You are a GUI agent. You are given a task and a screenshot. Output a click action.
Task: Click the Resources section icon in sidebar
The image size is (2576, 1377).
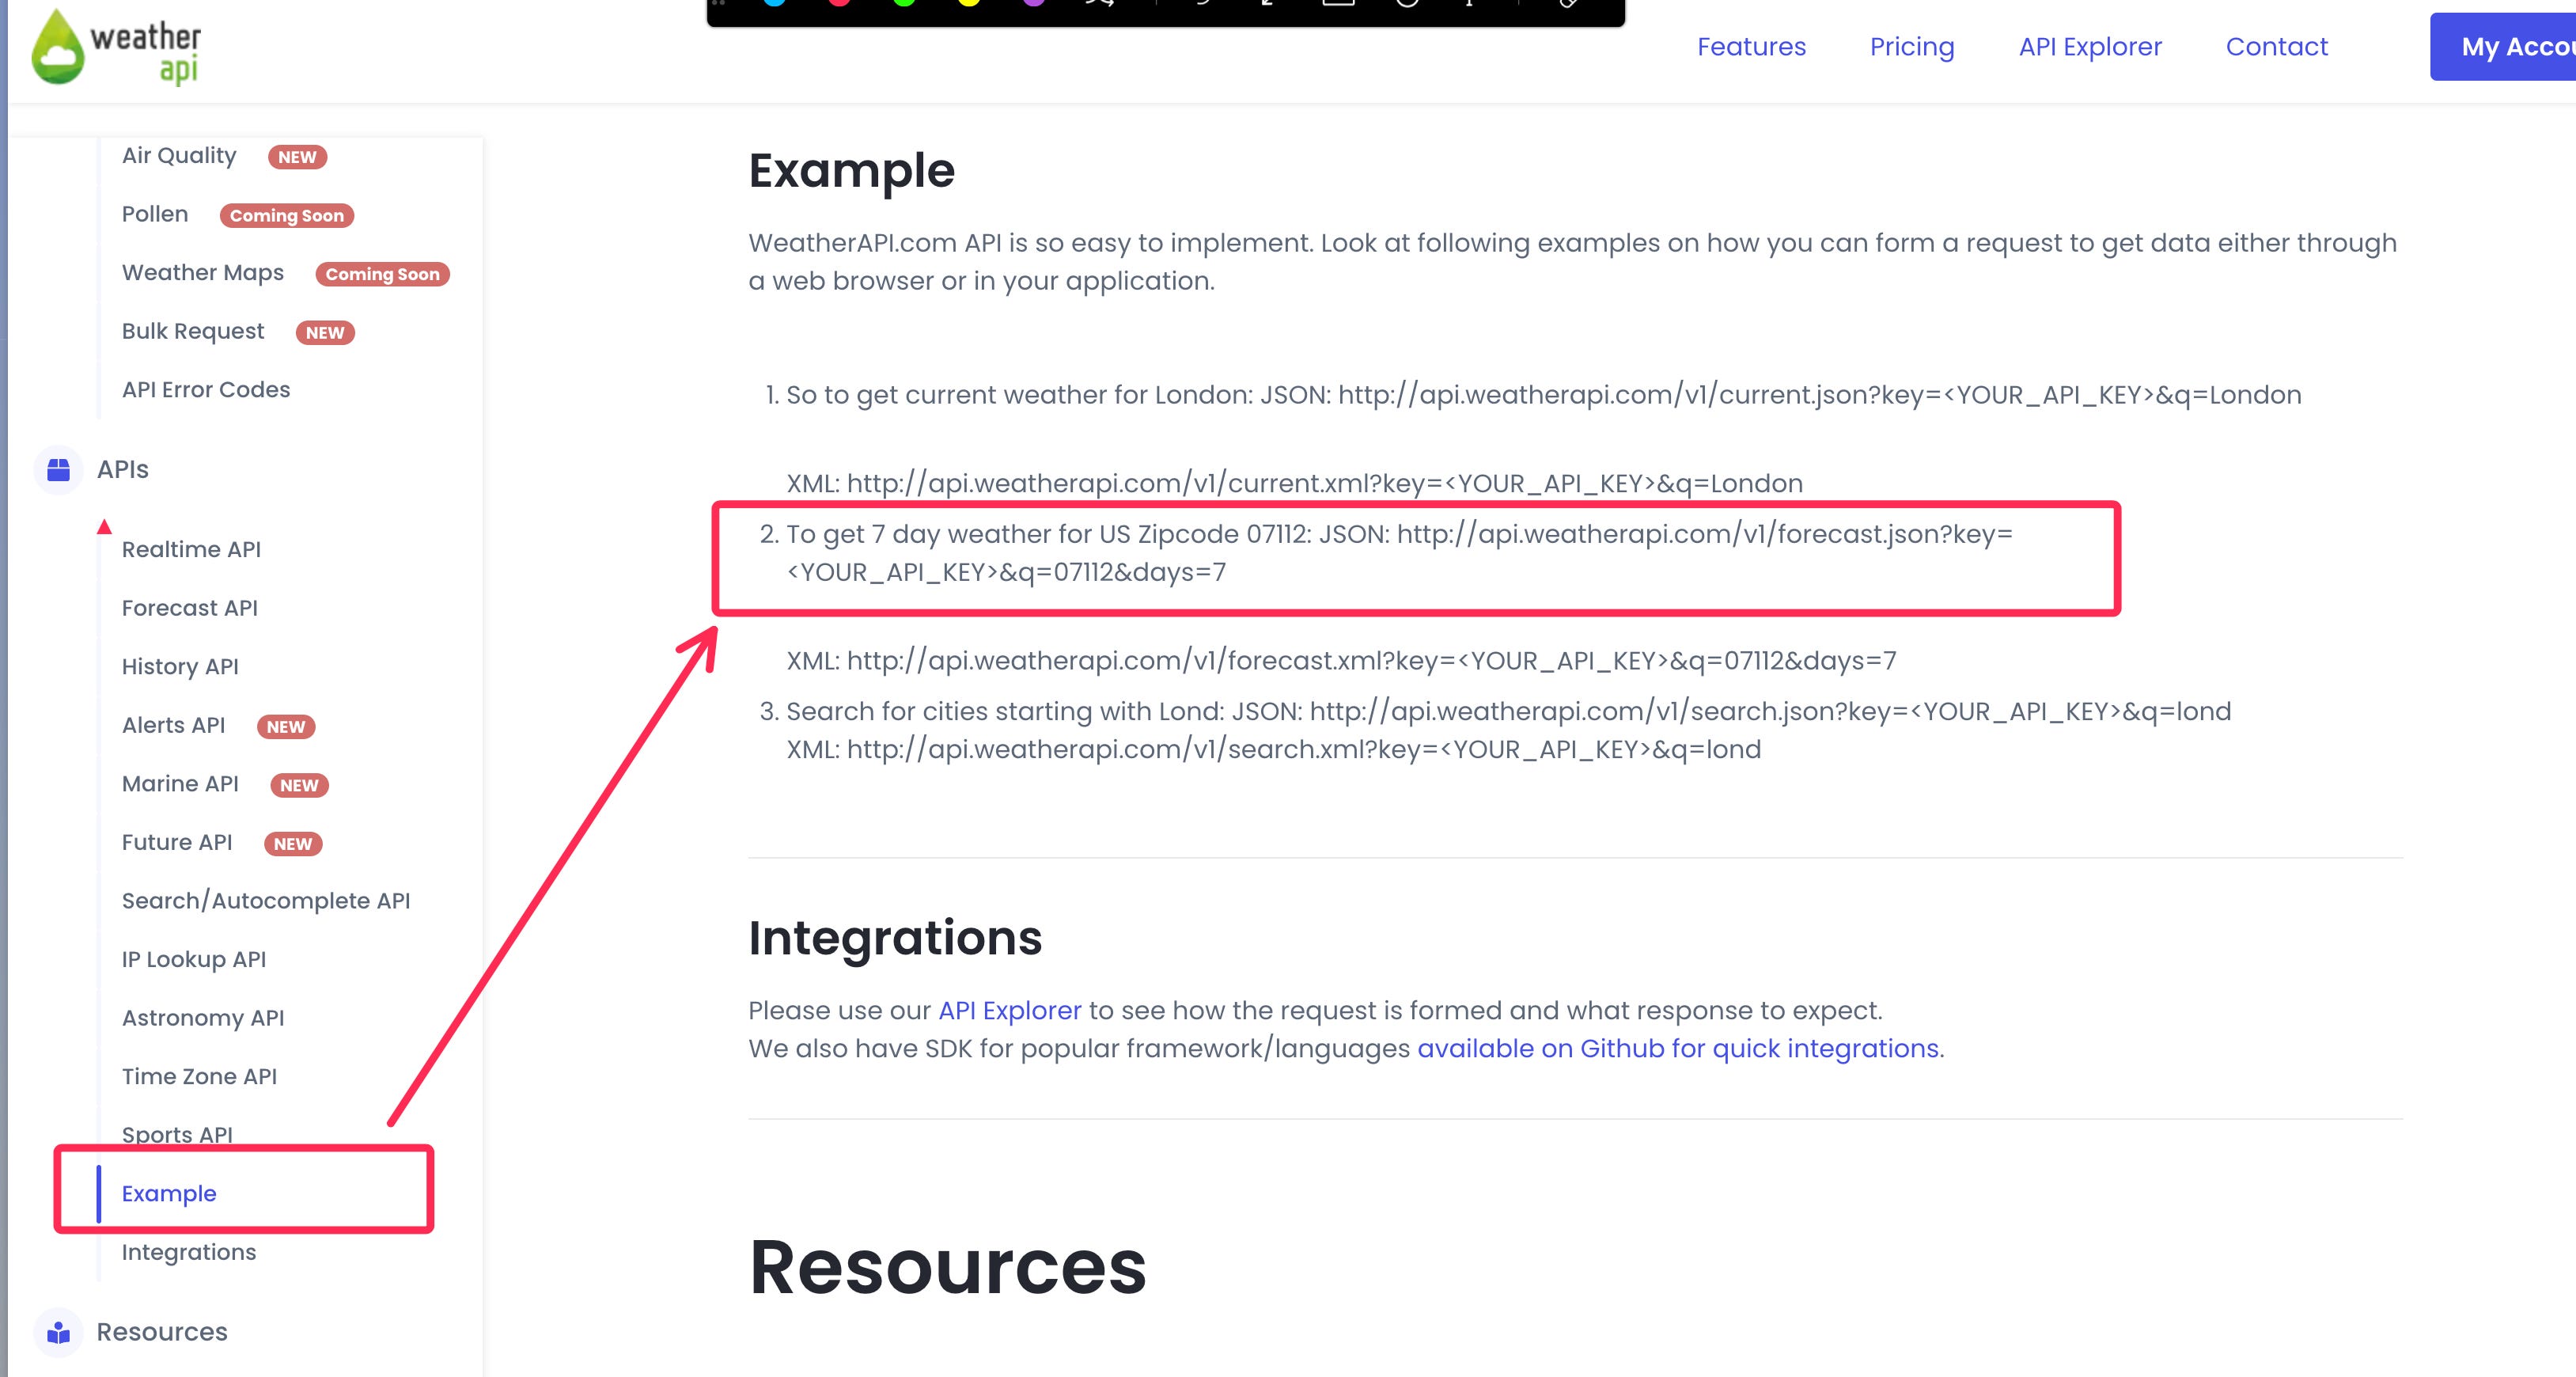tap(58, 1332)
